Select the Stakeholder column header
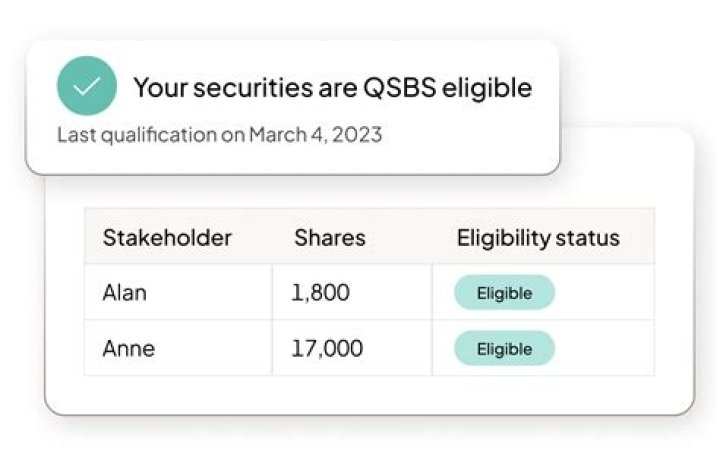 [x=167, y=238]
